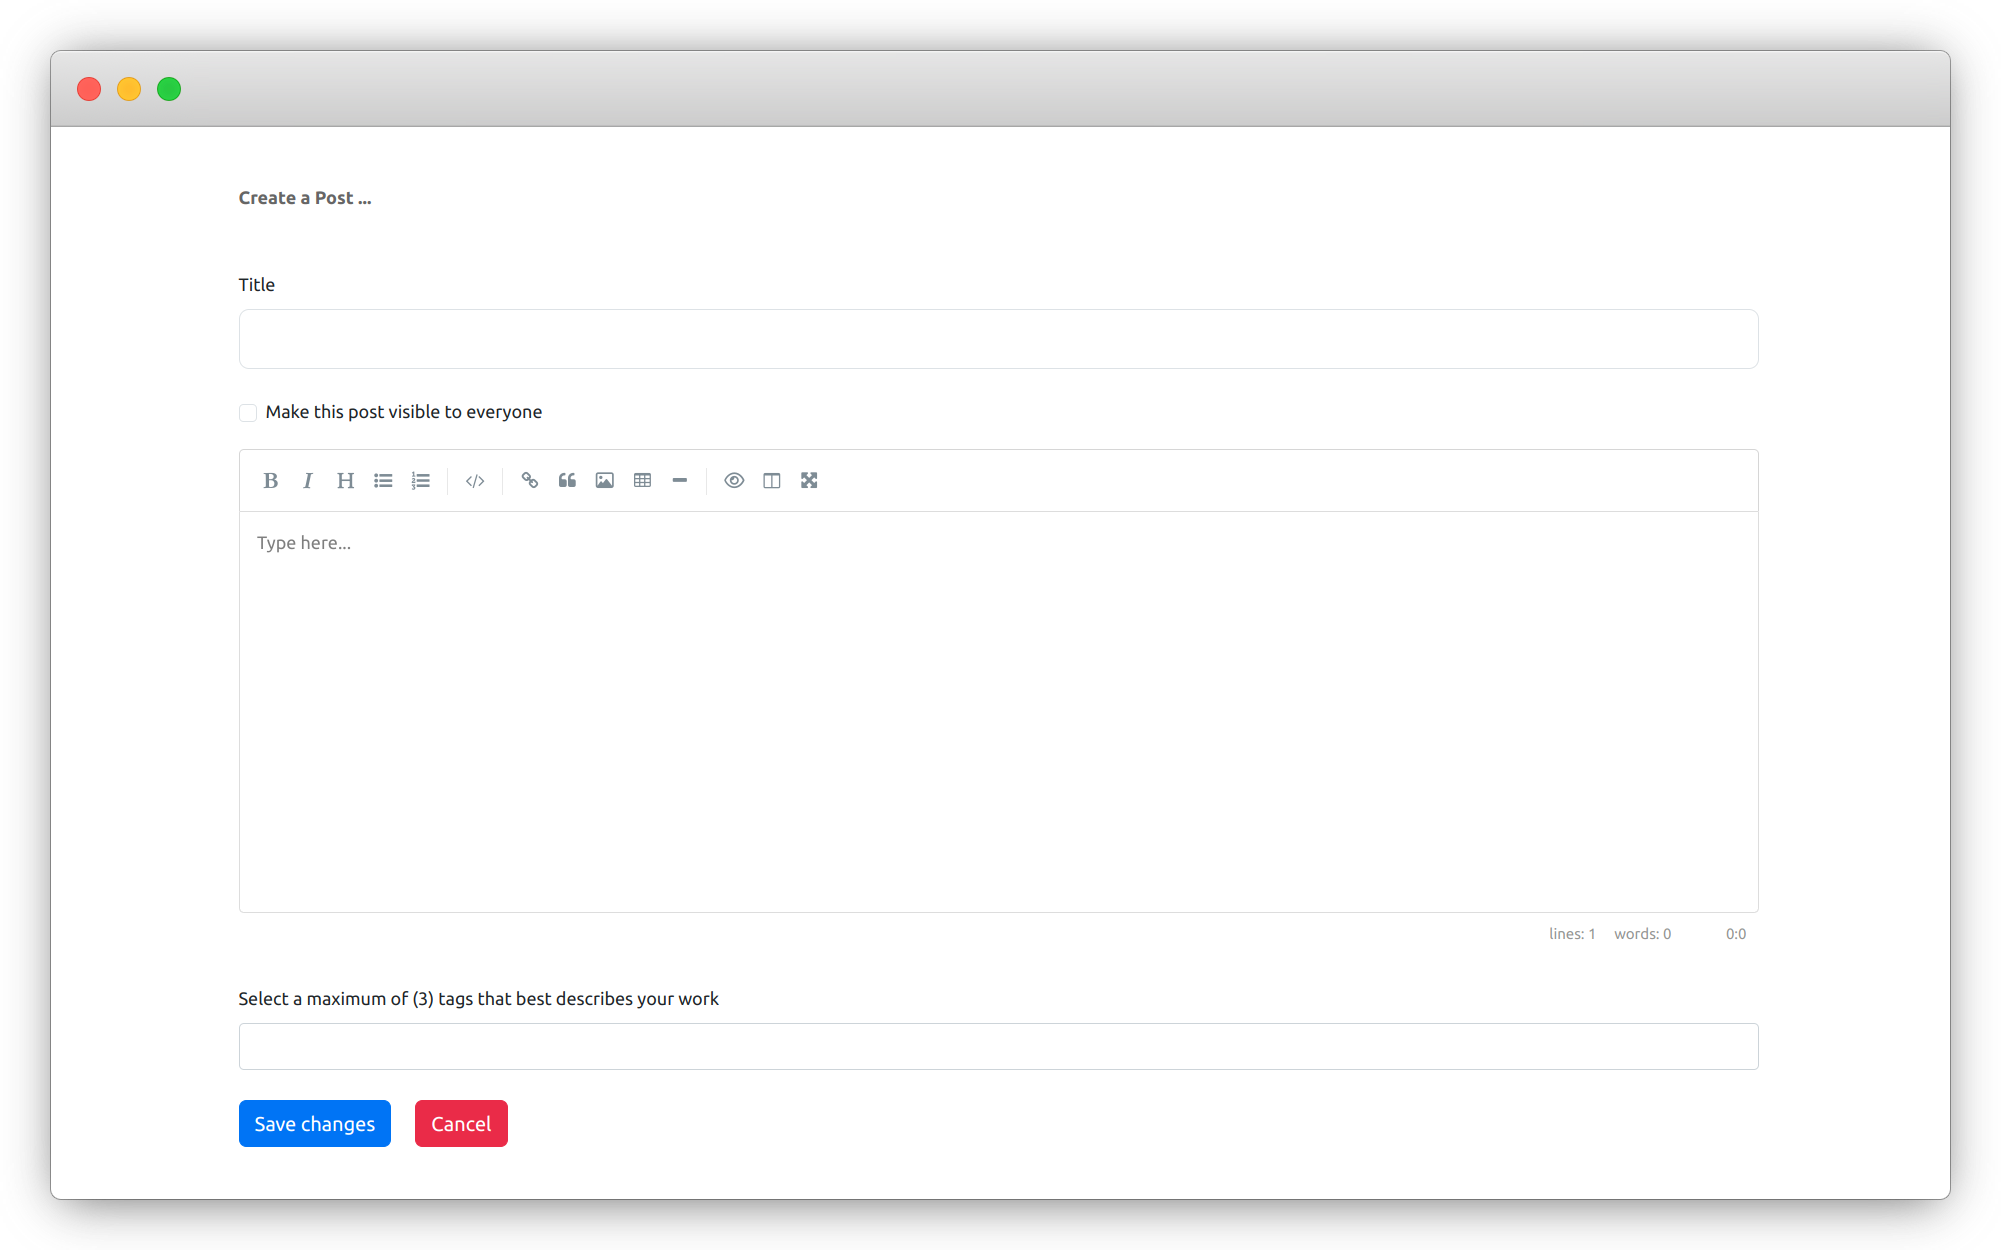The width and height of the screenshot is (2001, 1250).
Task: Insert a horizontal rule line
Action: click(x=680, y=481)
